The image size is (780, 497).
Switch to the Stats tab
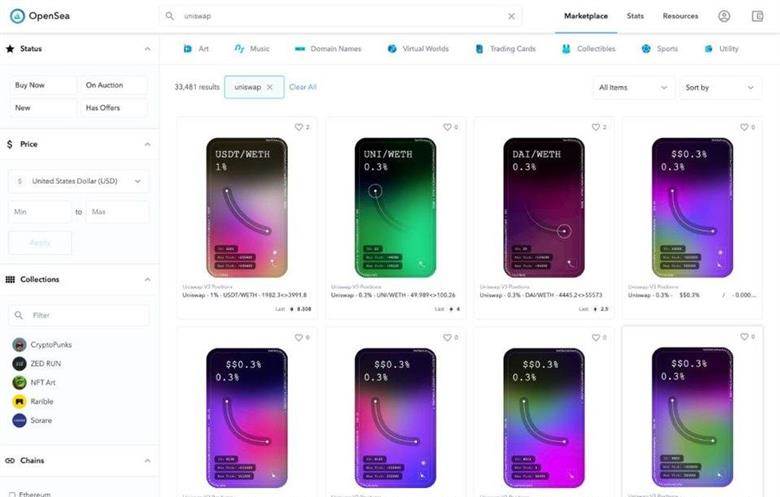click(x=635, y=16)
